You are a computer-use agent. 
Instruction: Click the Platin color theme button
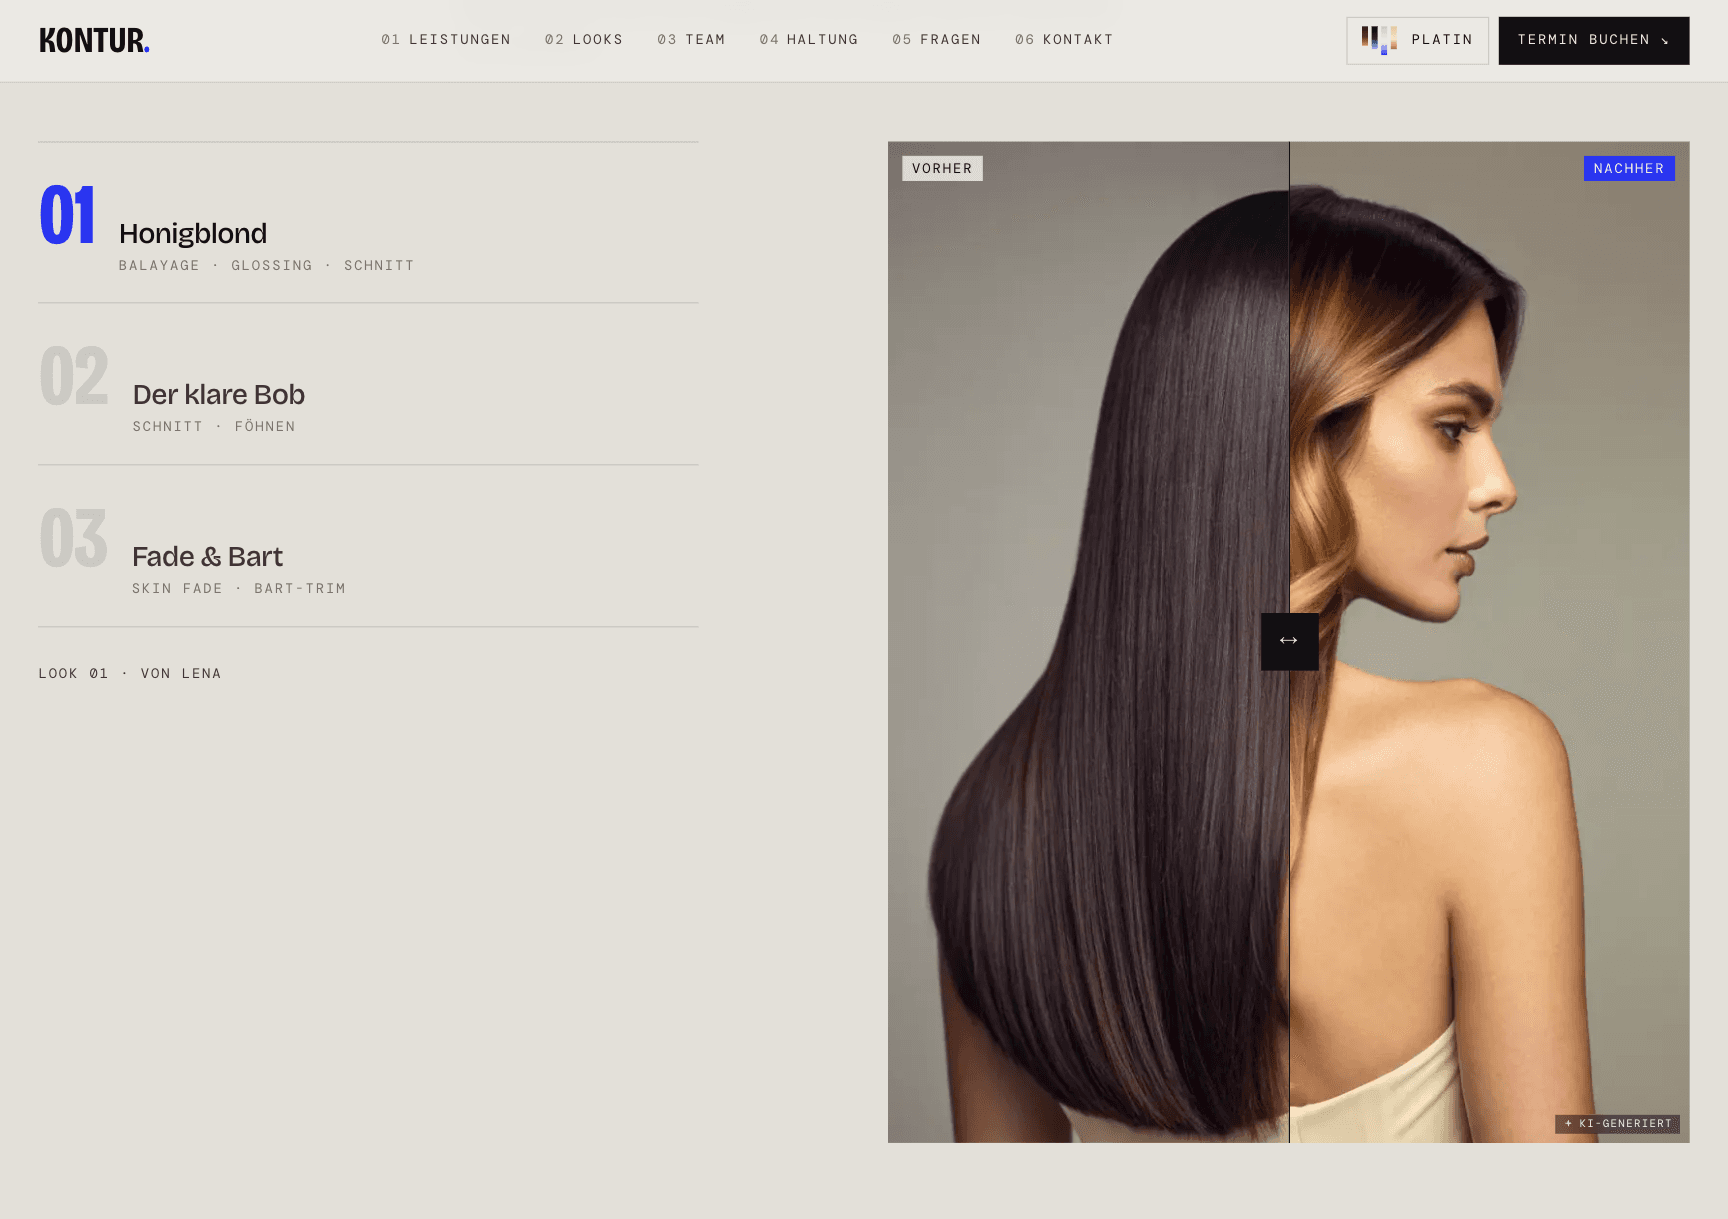1417,41
